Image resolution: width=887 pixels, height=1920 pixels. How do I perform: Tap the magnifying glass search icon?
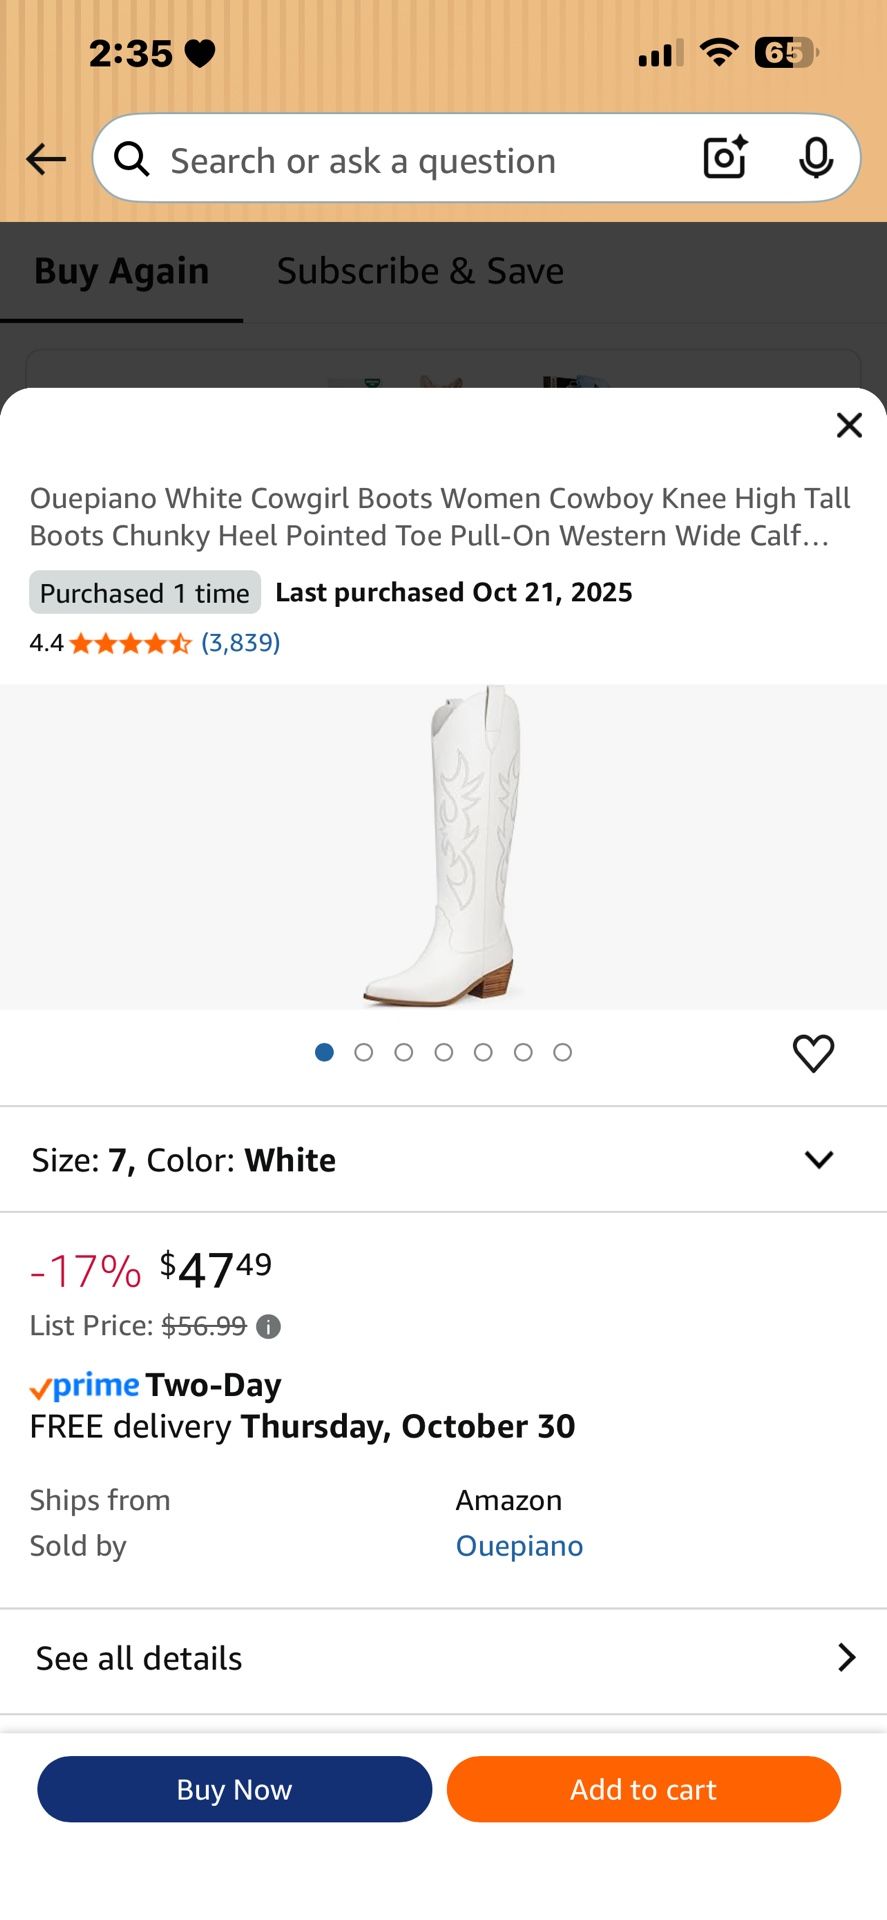pyautogui.click(x=131, y=160)
